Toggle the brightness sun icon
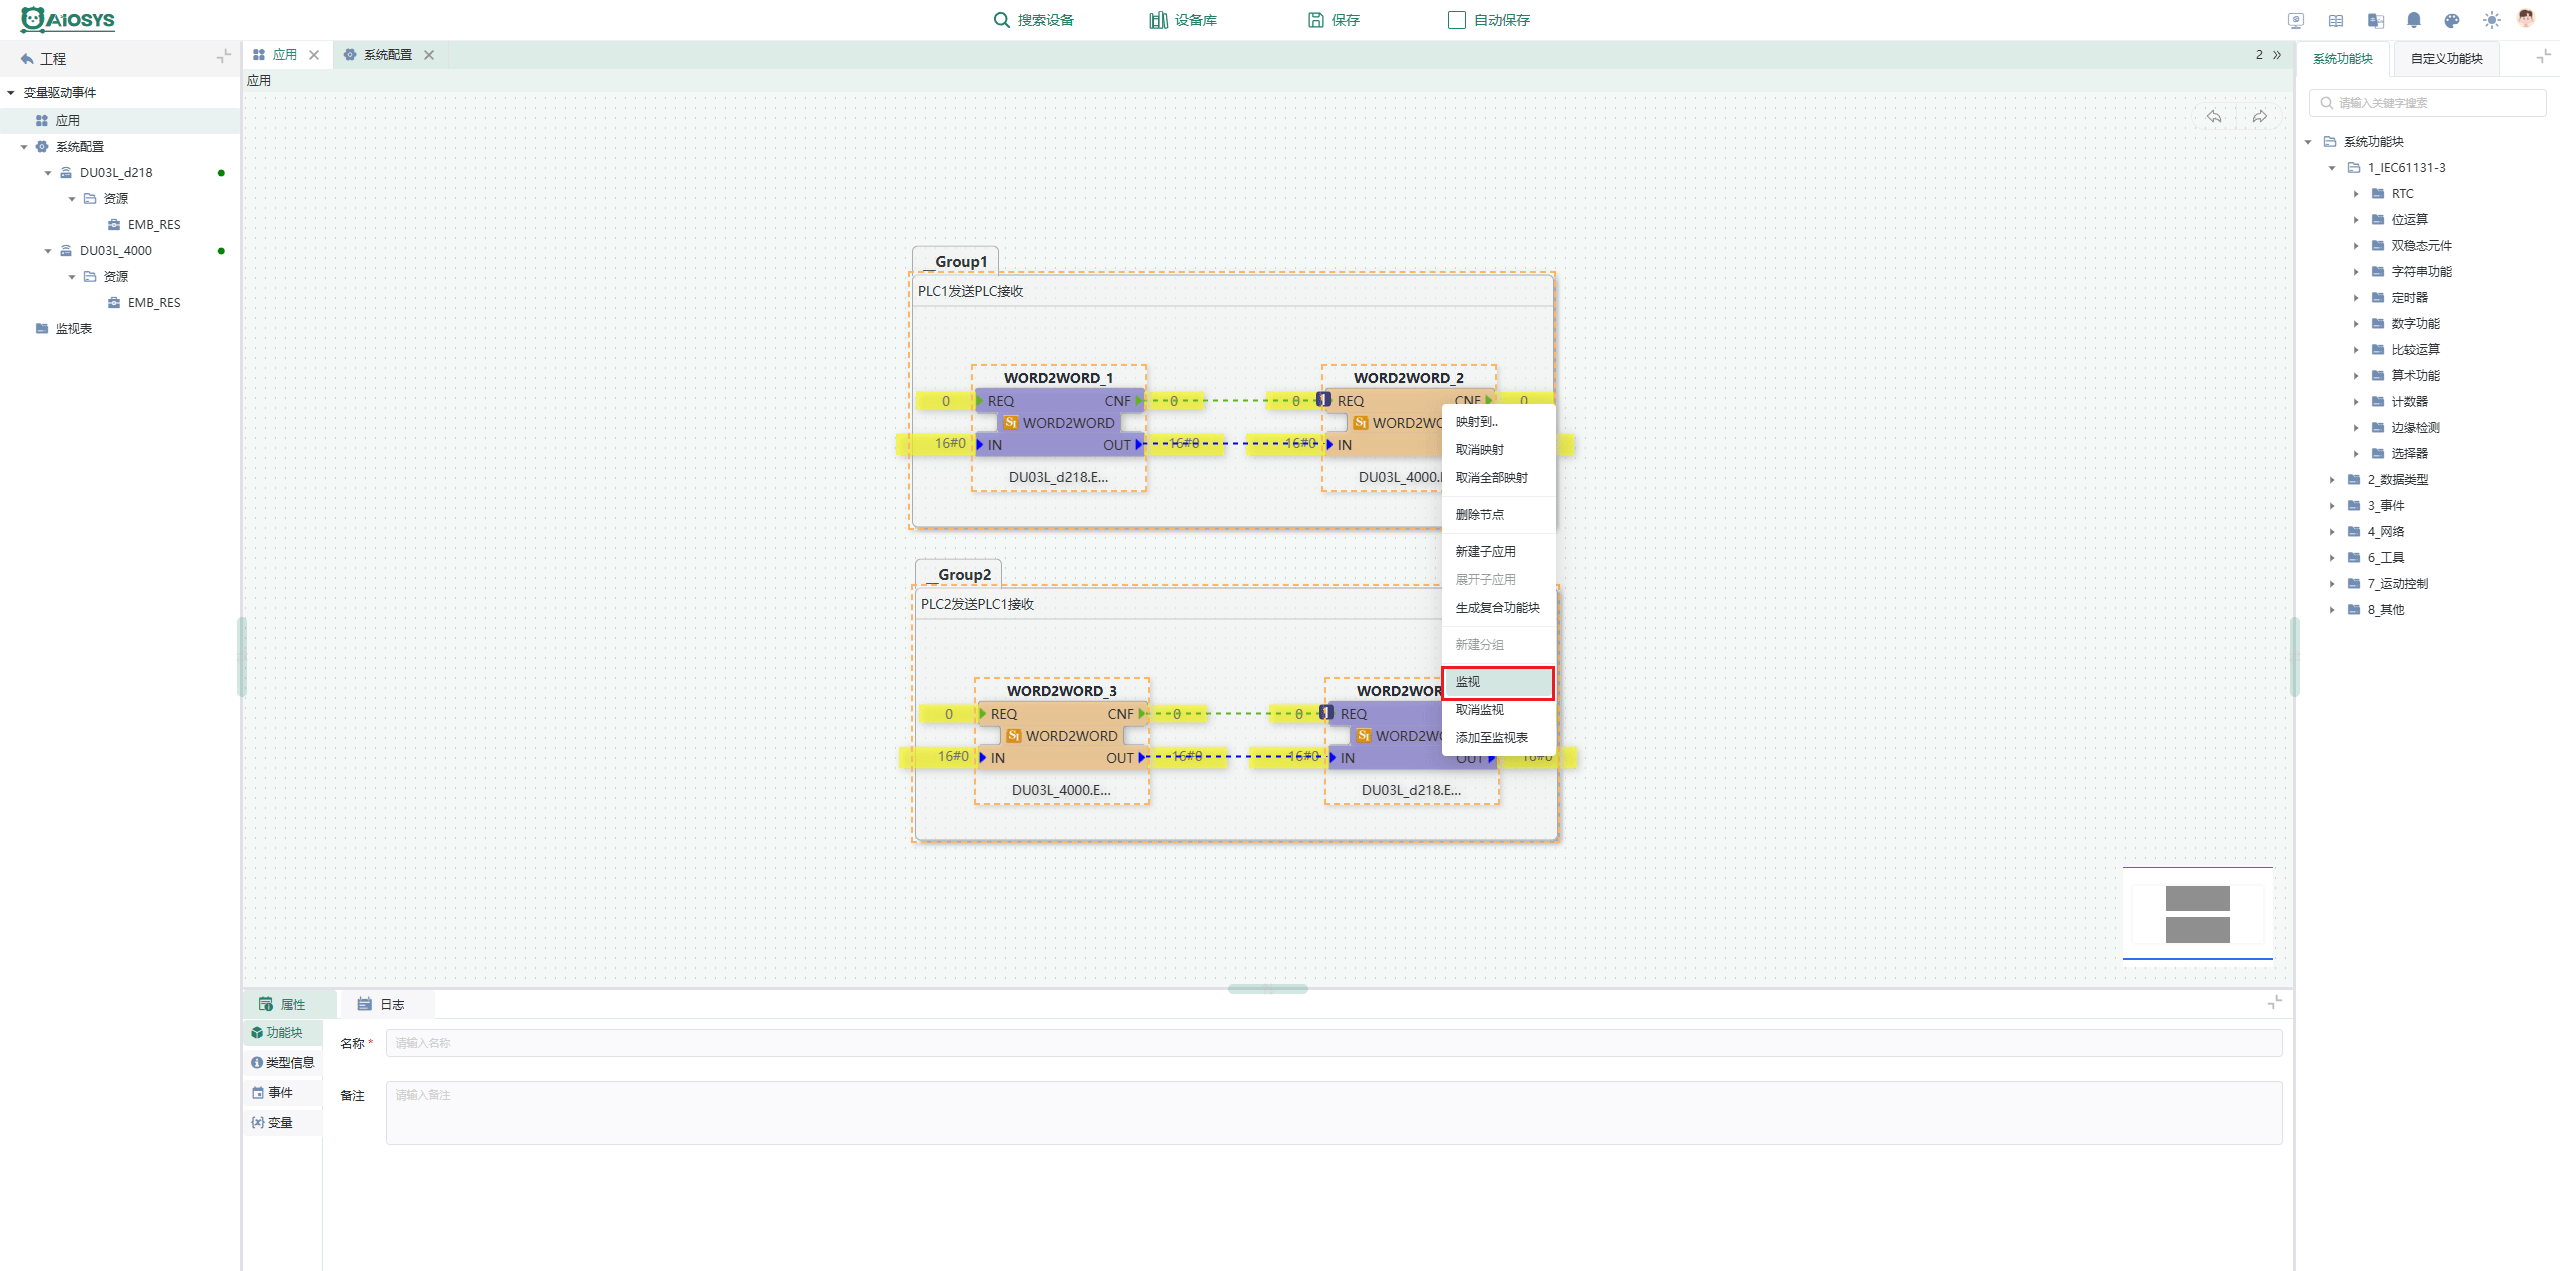Screen dimensions: 2560x1271 (2491, 20)
